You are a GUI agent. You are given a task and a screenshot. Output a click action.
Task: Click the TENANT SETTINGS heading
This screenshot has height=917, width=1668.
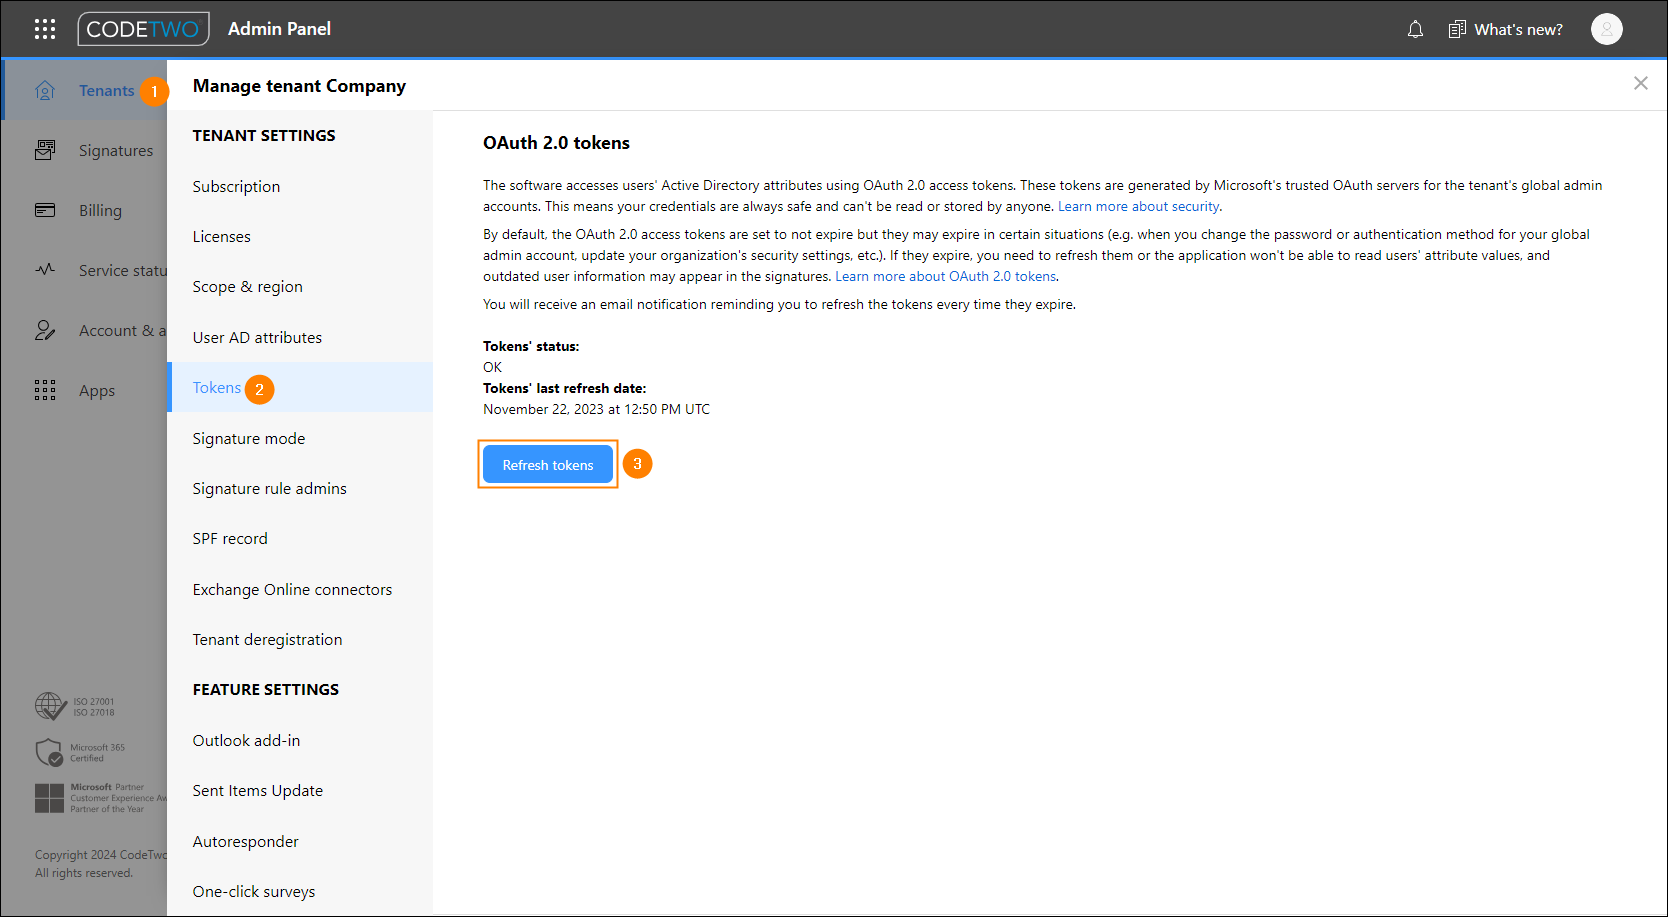pyautogui.click(x=264, y=135)
